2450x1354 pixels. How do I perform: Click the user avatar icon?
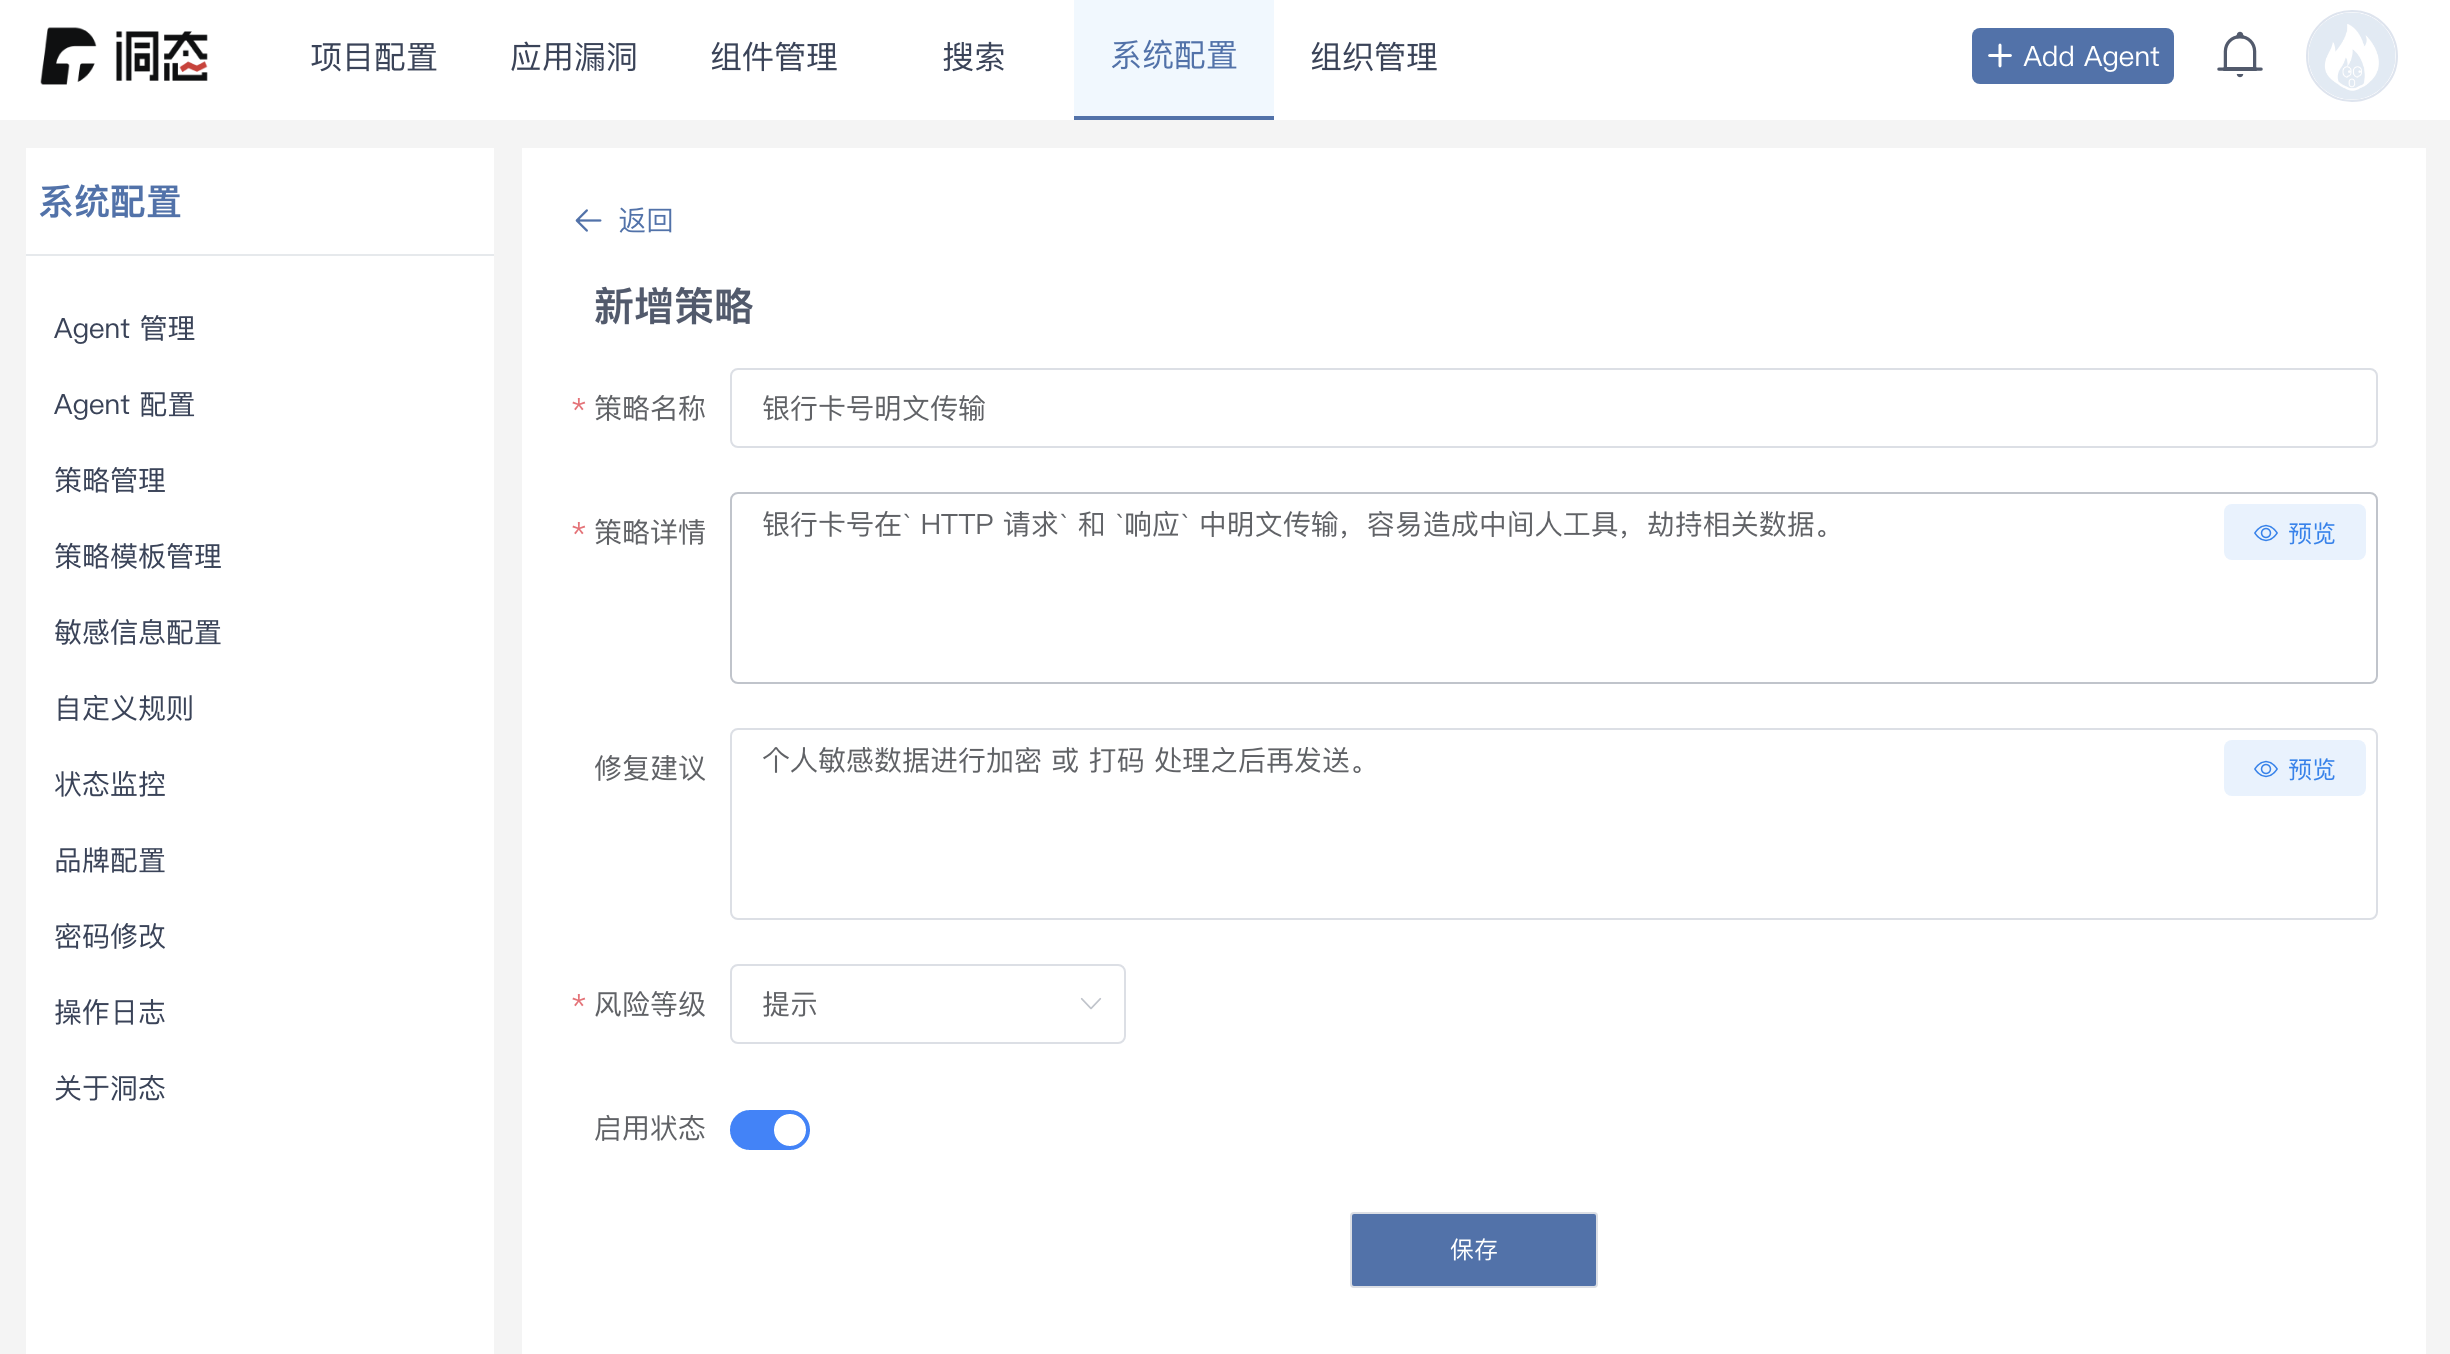(x=2351, y=56)
